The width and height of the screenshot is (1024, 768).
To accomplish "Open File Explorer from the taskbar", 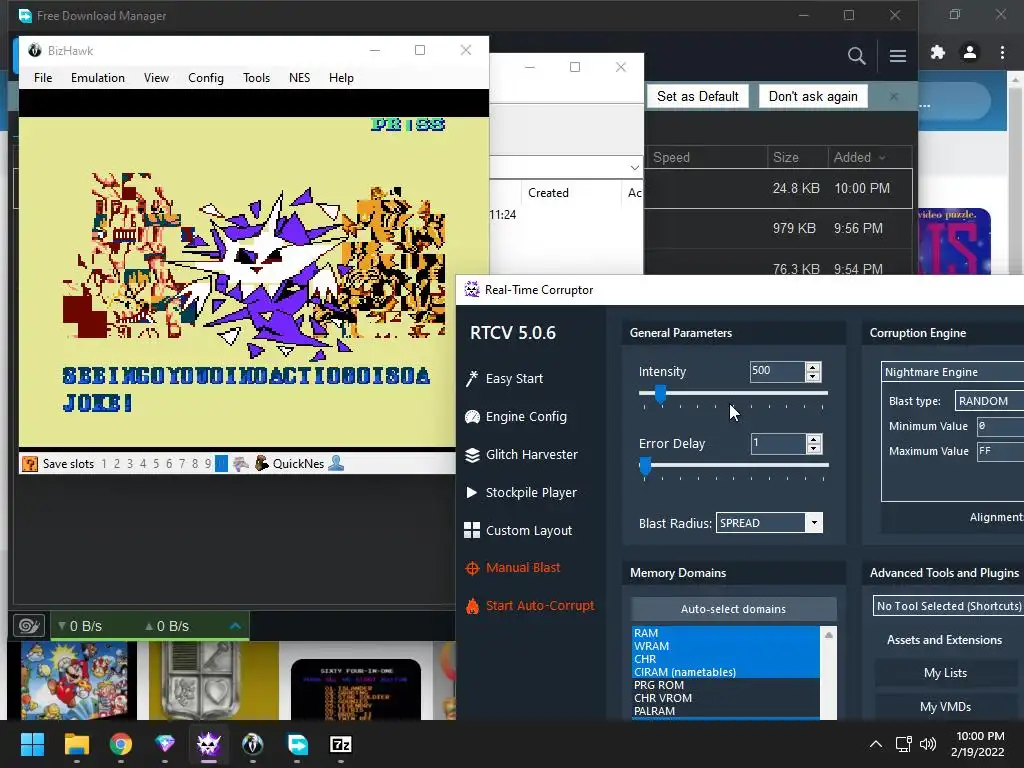I will pyautogui.click(x=76, y=744).
